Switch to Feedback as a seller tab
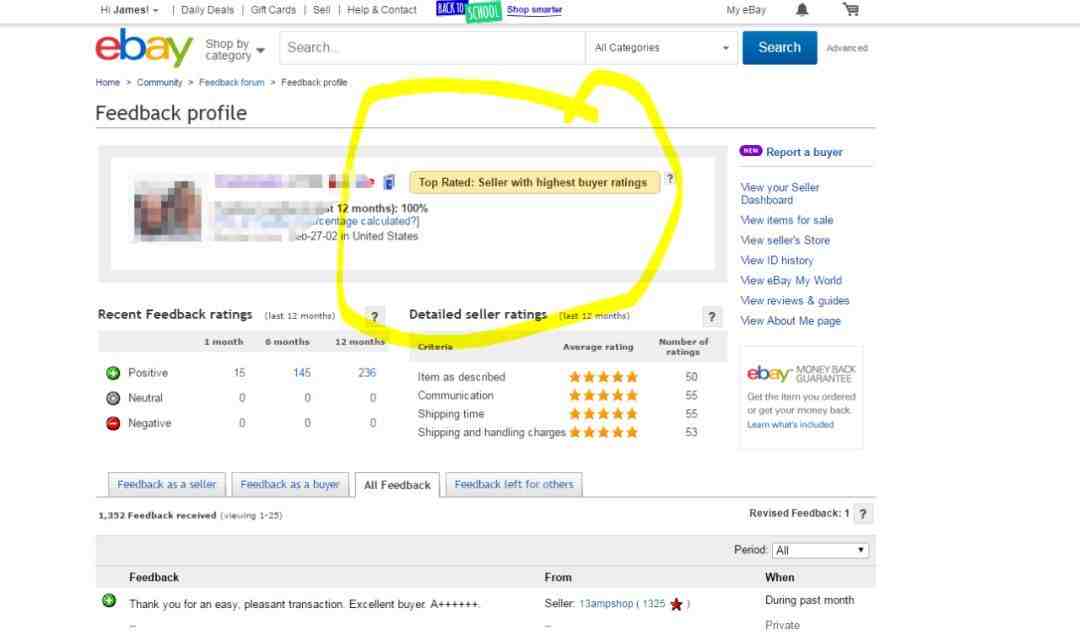 click(x=167, y=484)
